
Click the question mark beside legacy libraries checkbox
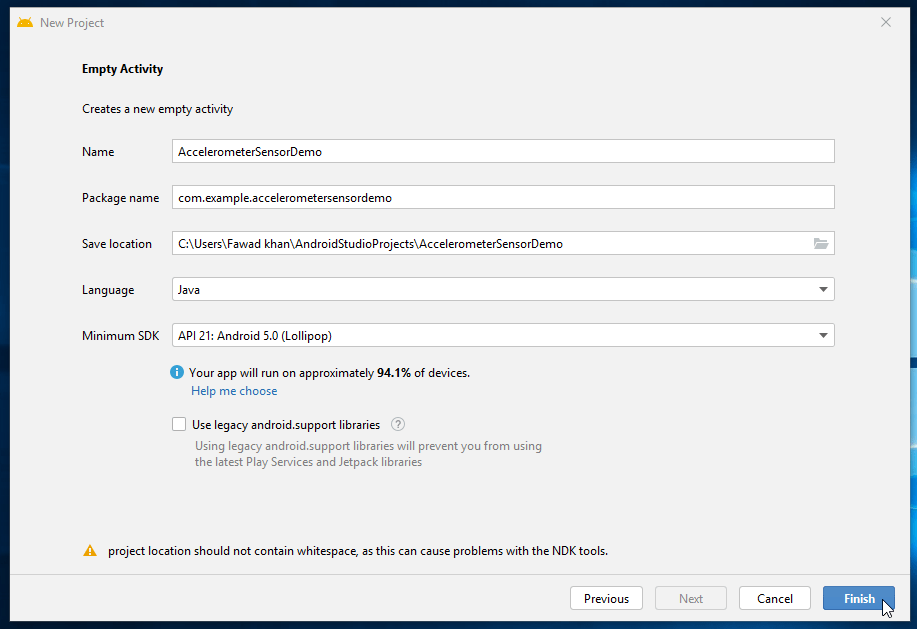point(397,424)
